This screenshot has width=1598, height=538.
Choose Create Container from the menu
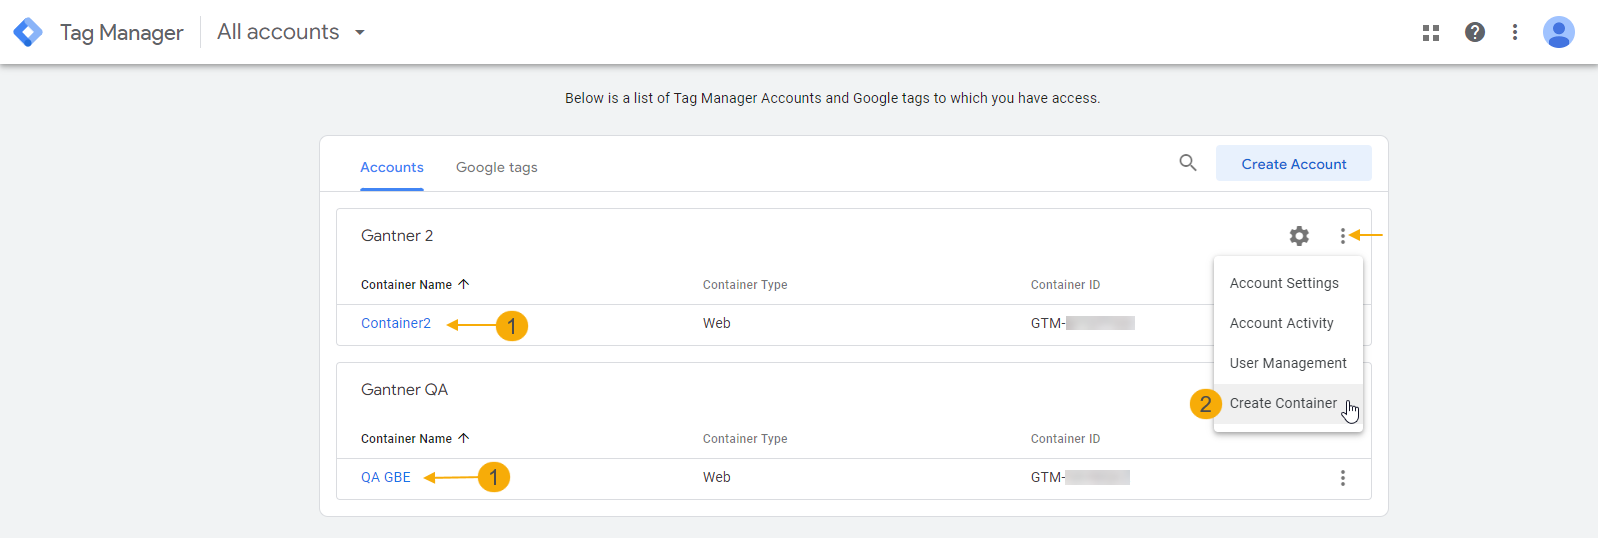[1288, 403]
